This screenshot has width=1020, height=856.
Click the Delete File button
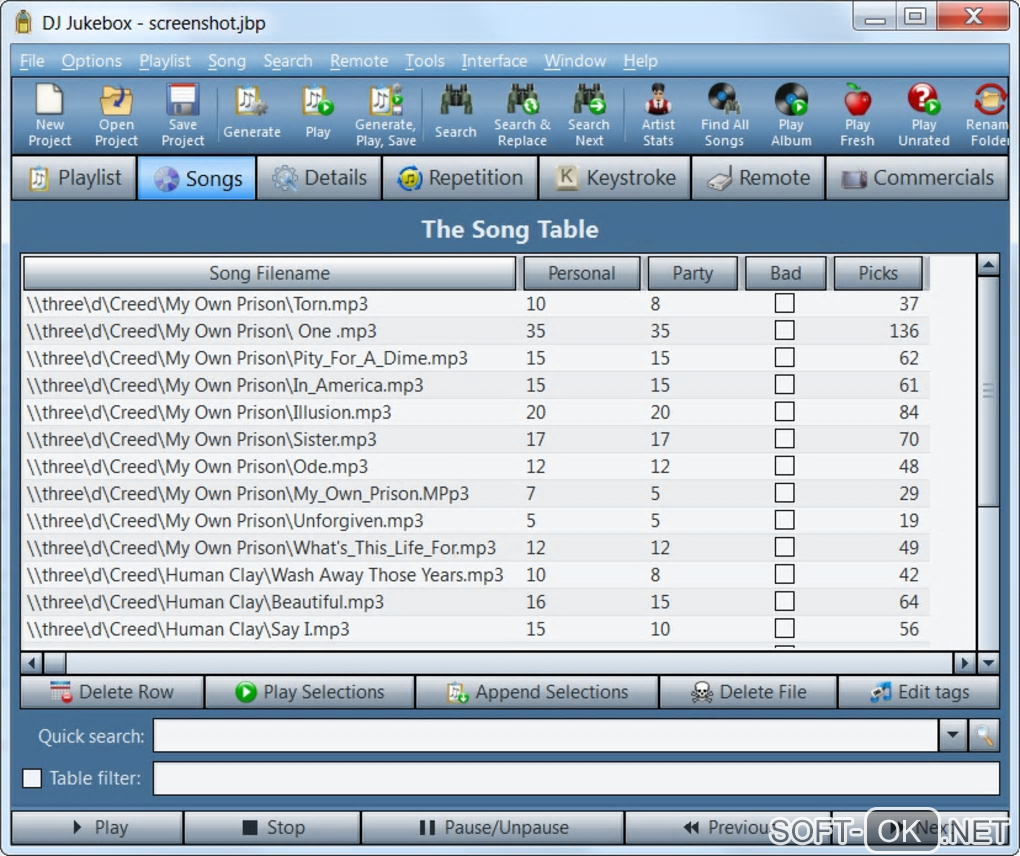tap(748, 692)
